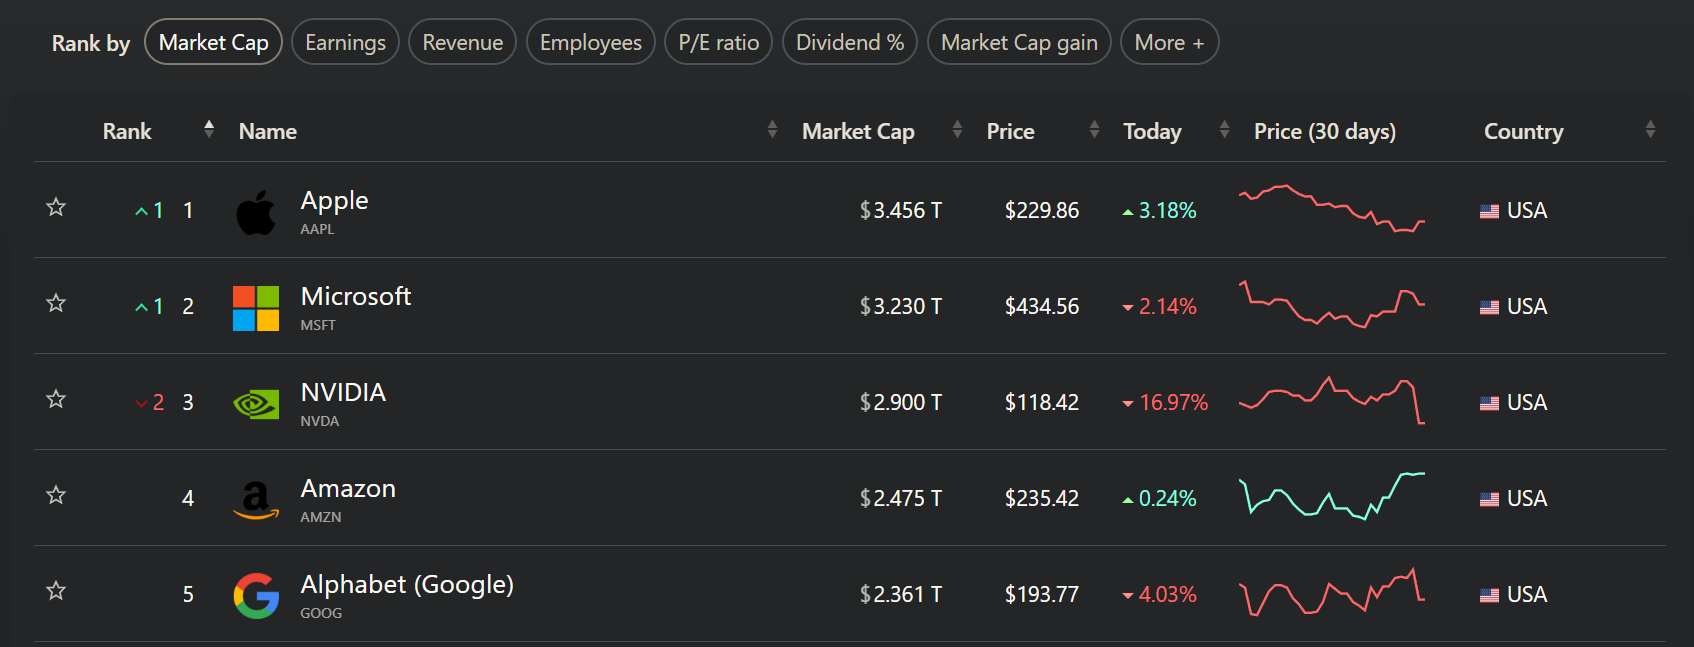This screenshot has width=1694, height=647.
Task: Rank companies by Earnings
Action: coord(346,42)
